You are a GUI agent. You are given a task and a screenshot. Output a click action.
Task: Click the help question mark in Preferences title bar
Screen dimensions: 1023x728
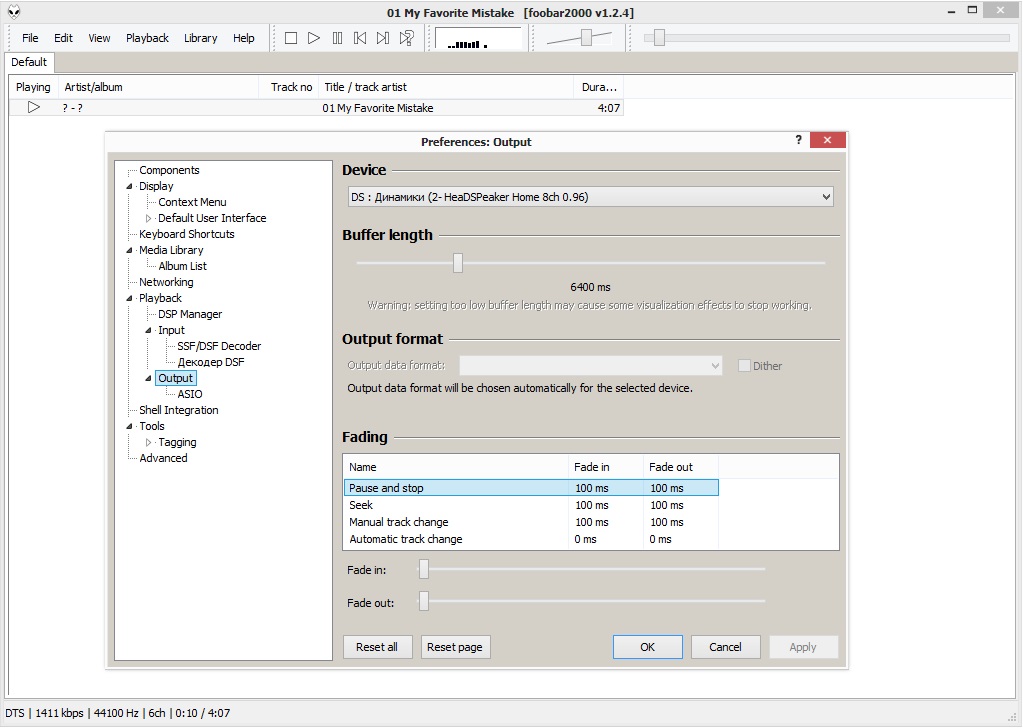coord(798,141)
